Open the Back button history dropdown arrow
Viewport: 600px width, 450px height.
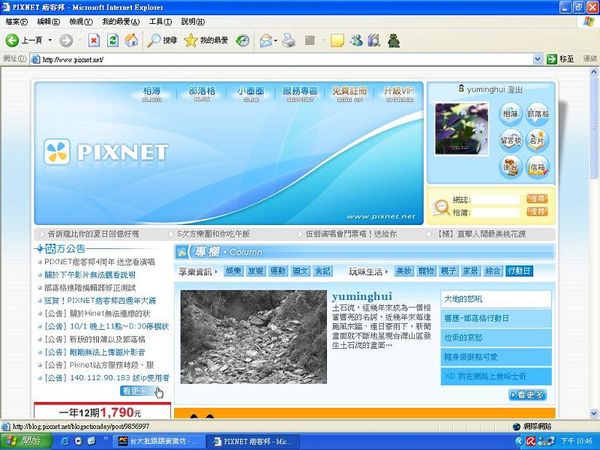pos(50,40)
